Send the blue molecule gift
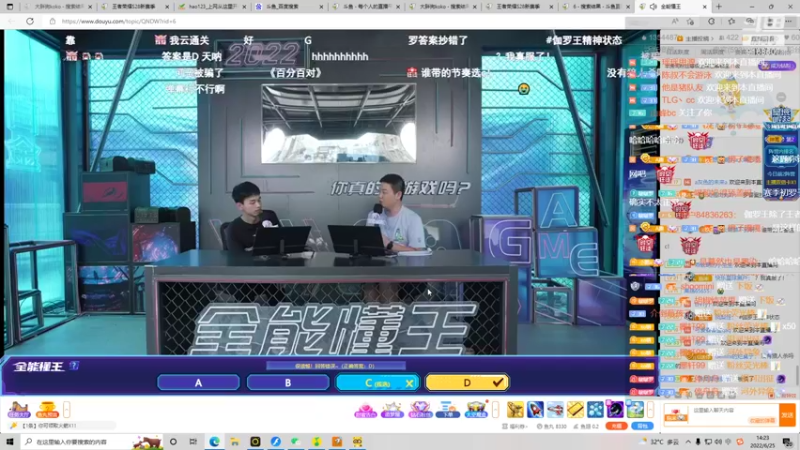800x450 pixels. coord(595,409)
